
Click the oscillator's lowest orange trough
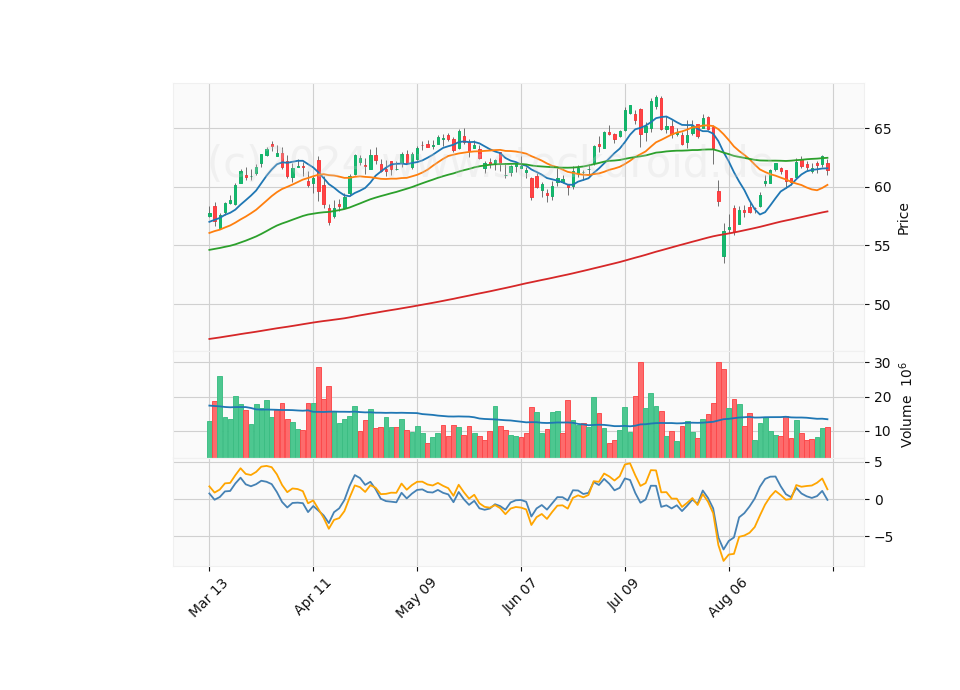coord(724,560)
